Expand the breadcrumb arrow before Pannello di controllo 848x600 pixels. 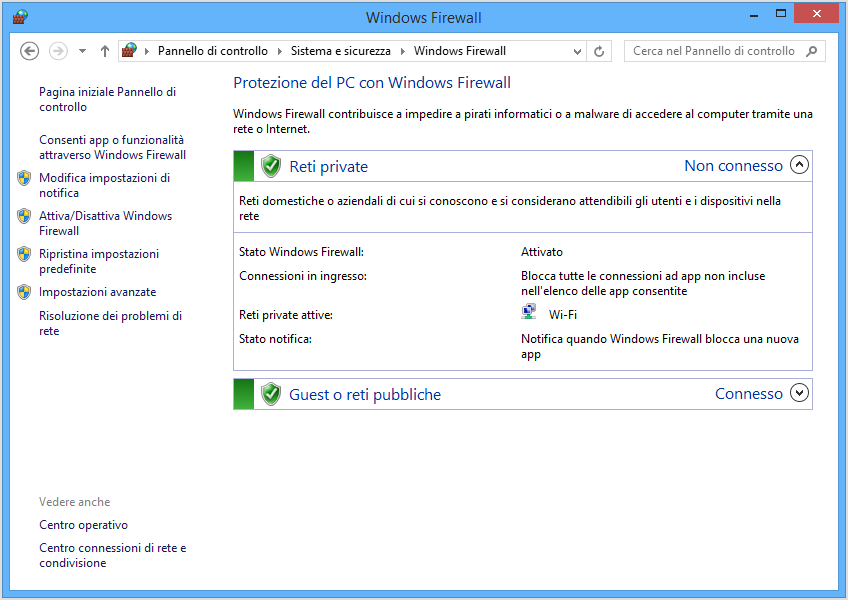click(x=147, y=51)
